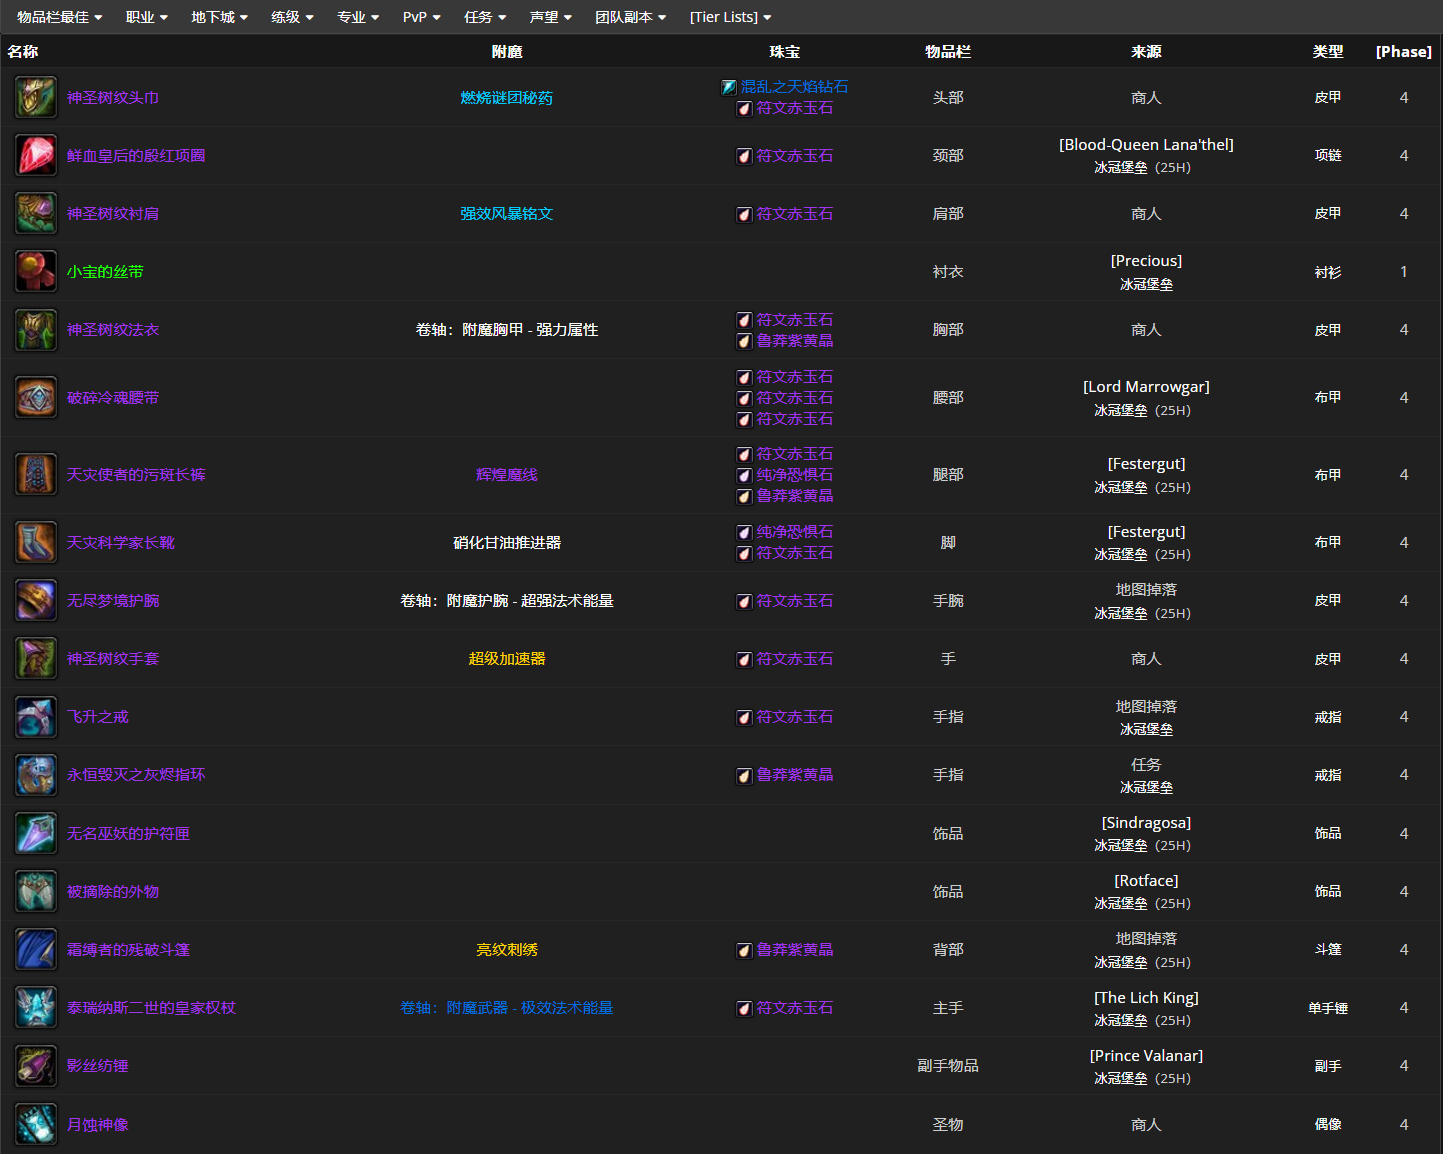Click the 鲜血皇后的殷红项圈 red gem icon
The width and height of the screenshot is (1443, 1154).
36,156
